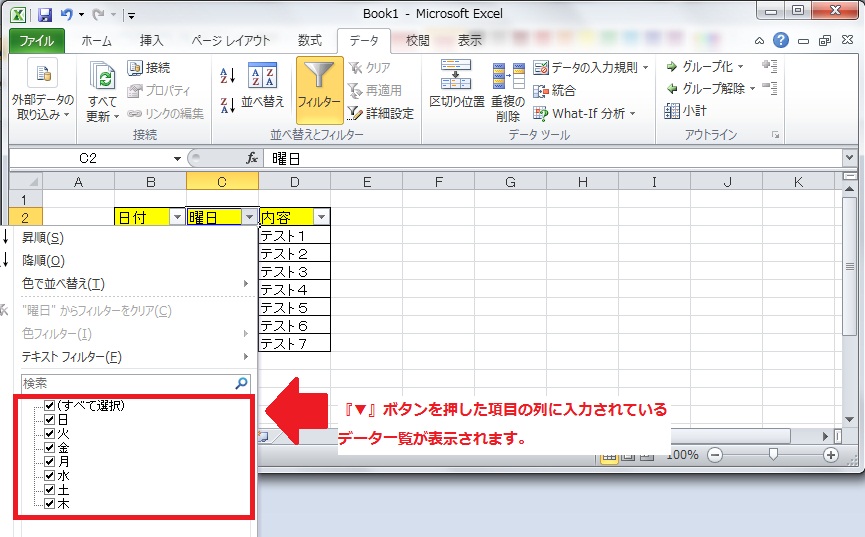Switch to the ページ レイアウト tab
The width and height of the screenshot is (865, 537).
pos(231,41)
